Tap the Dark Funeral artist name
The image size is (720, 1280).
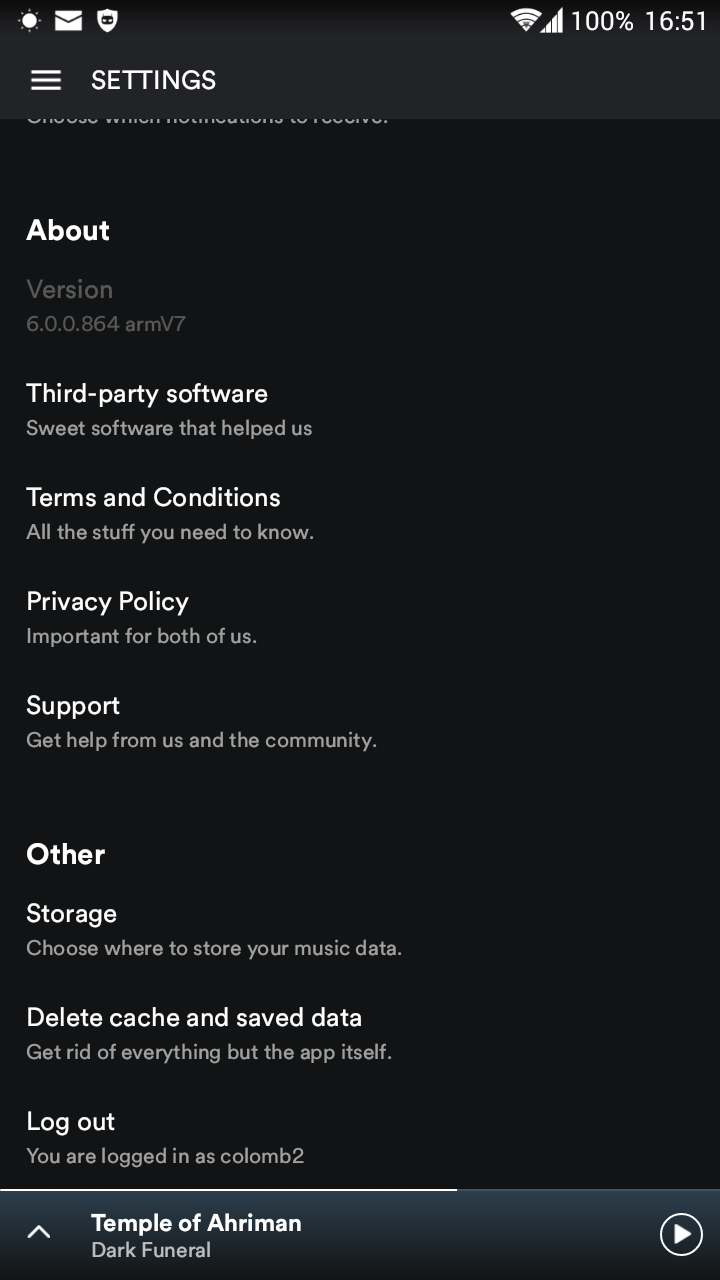pos(151,1250)
